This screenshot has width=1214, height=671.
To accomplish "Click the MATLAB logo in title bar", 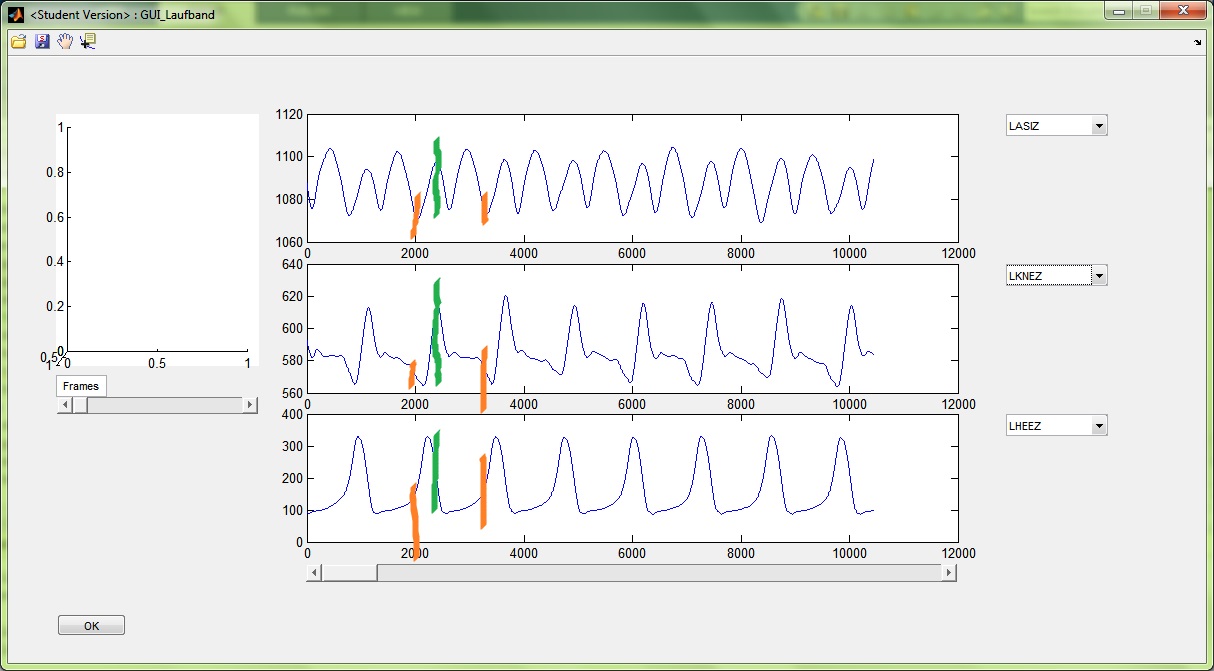I will pos(15,15).
